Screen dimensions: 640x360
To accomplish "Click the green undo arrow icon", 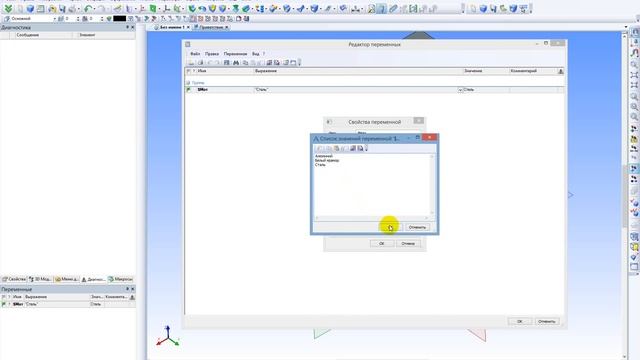I will point(88,8).
